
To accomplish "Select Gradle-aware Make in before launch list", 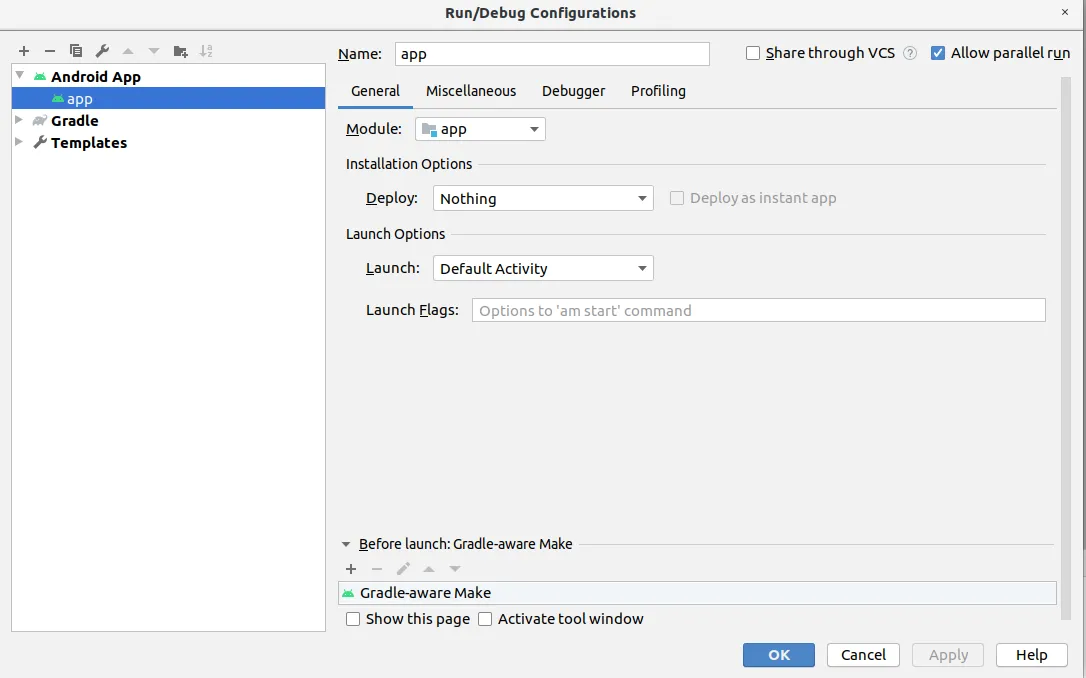I will tap(426, 593).
